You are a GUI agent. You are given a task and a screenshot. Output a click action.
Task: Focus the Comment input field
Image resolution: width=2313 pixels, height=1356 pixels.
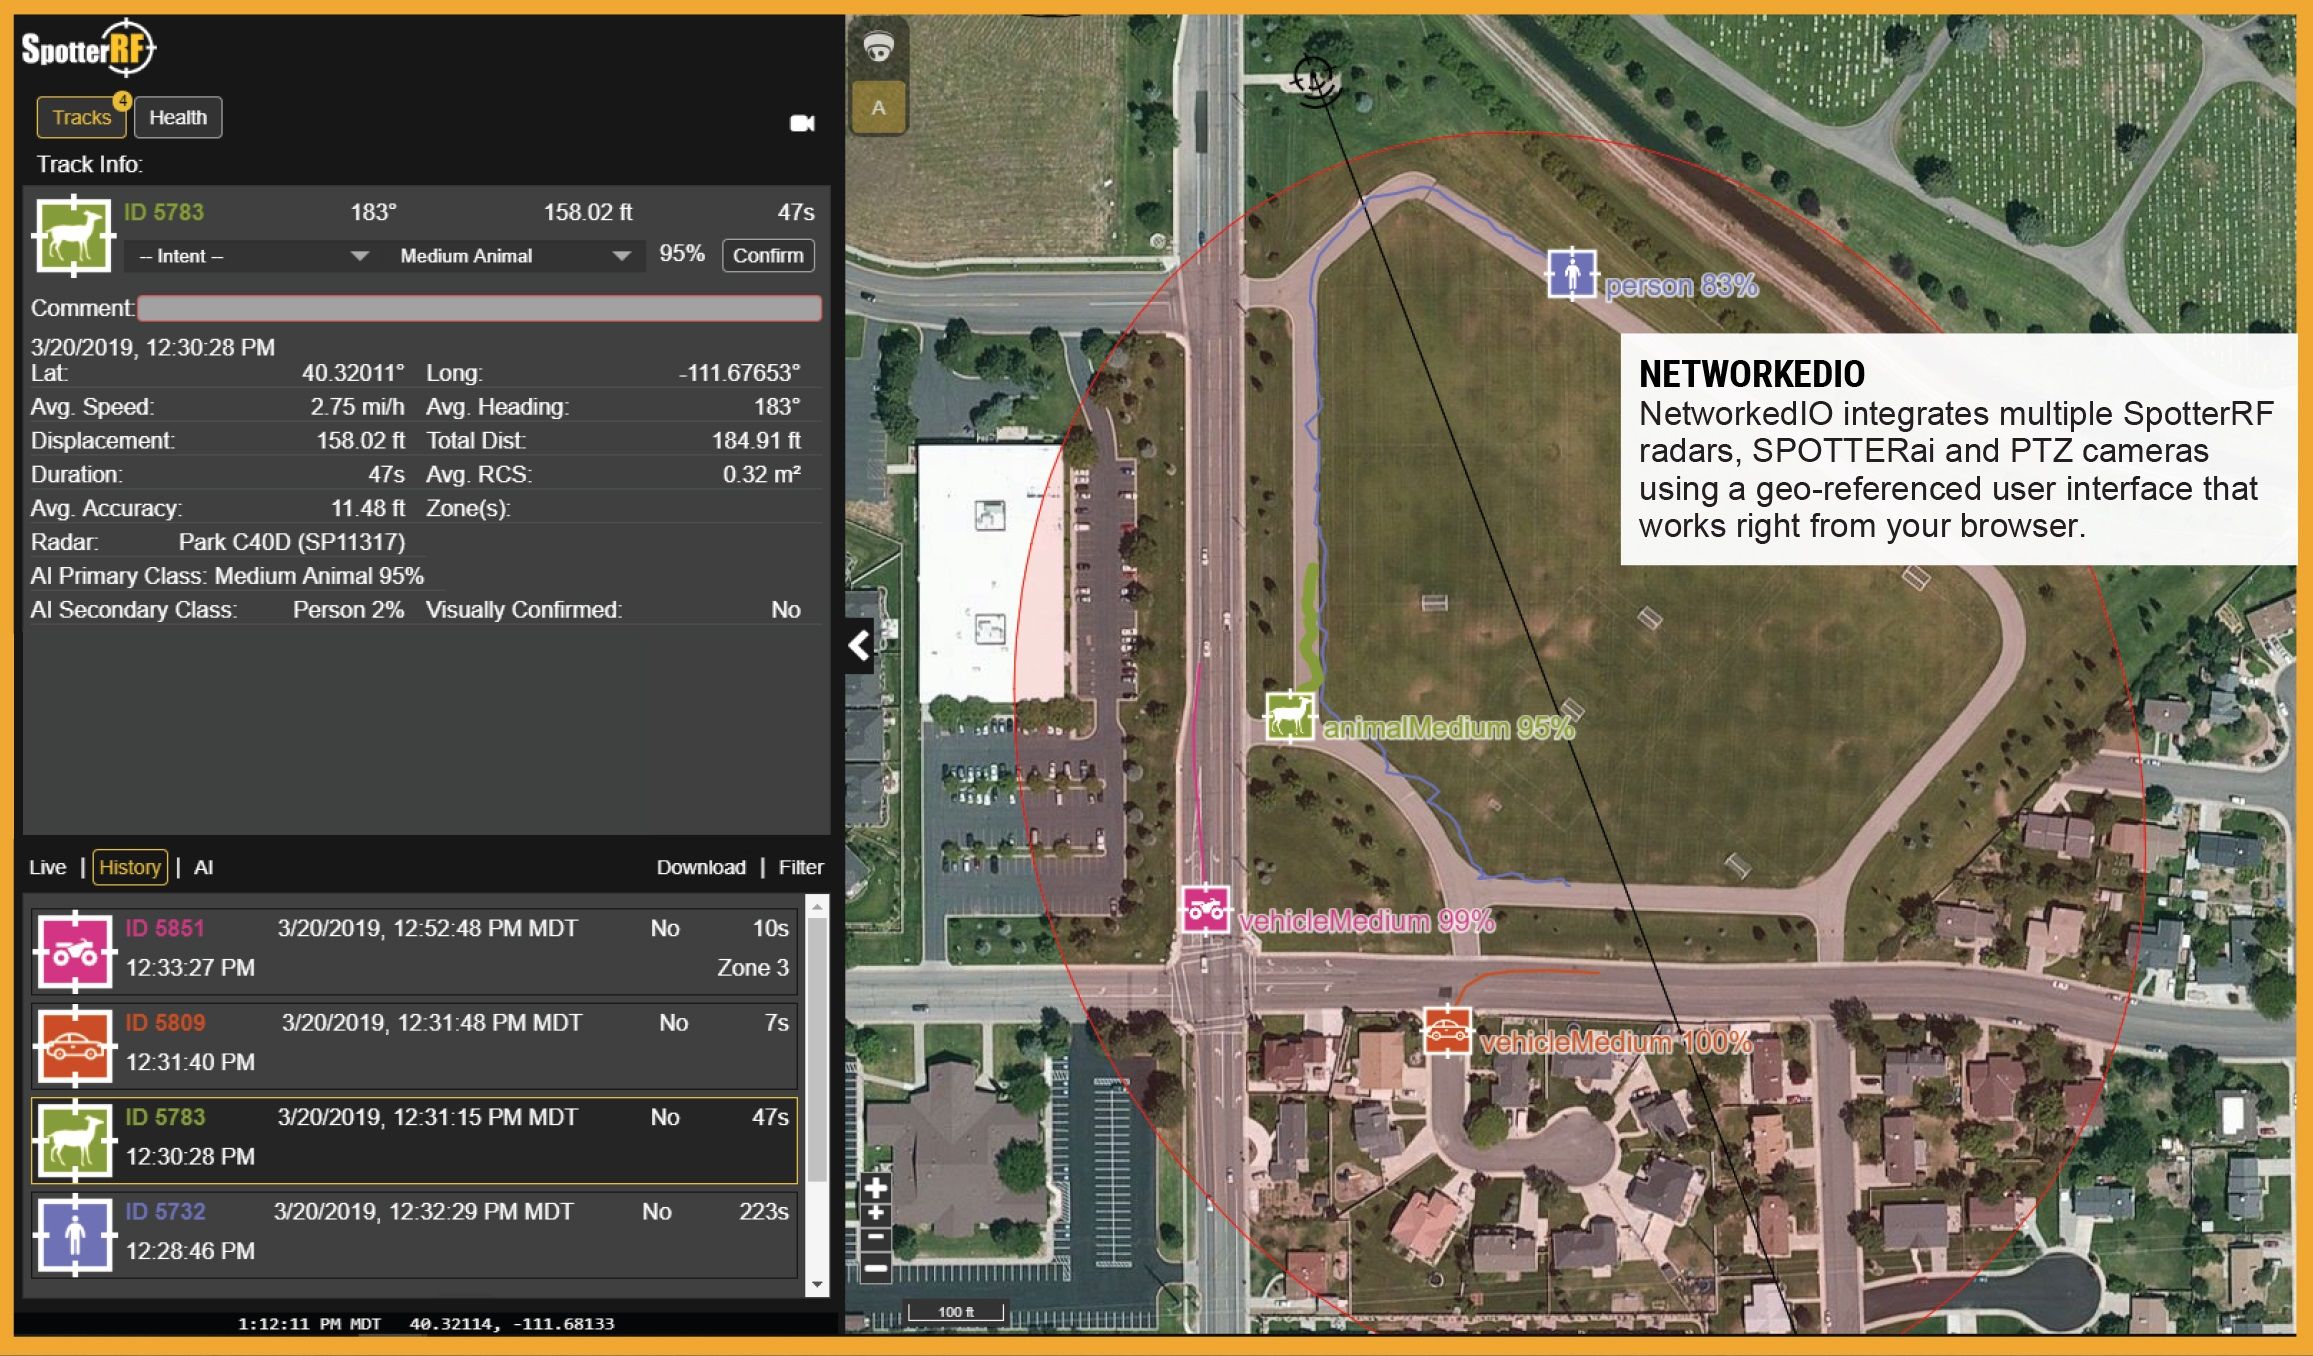coord(479,308)
